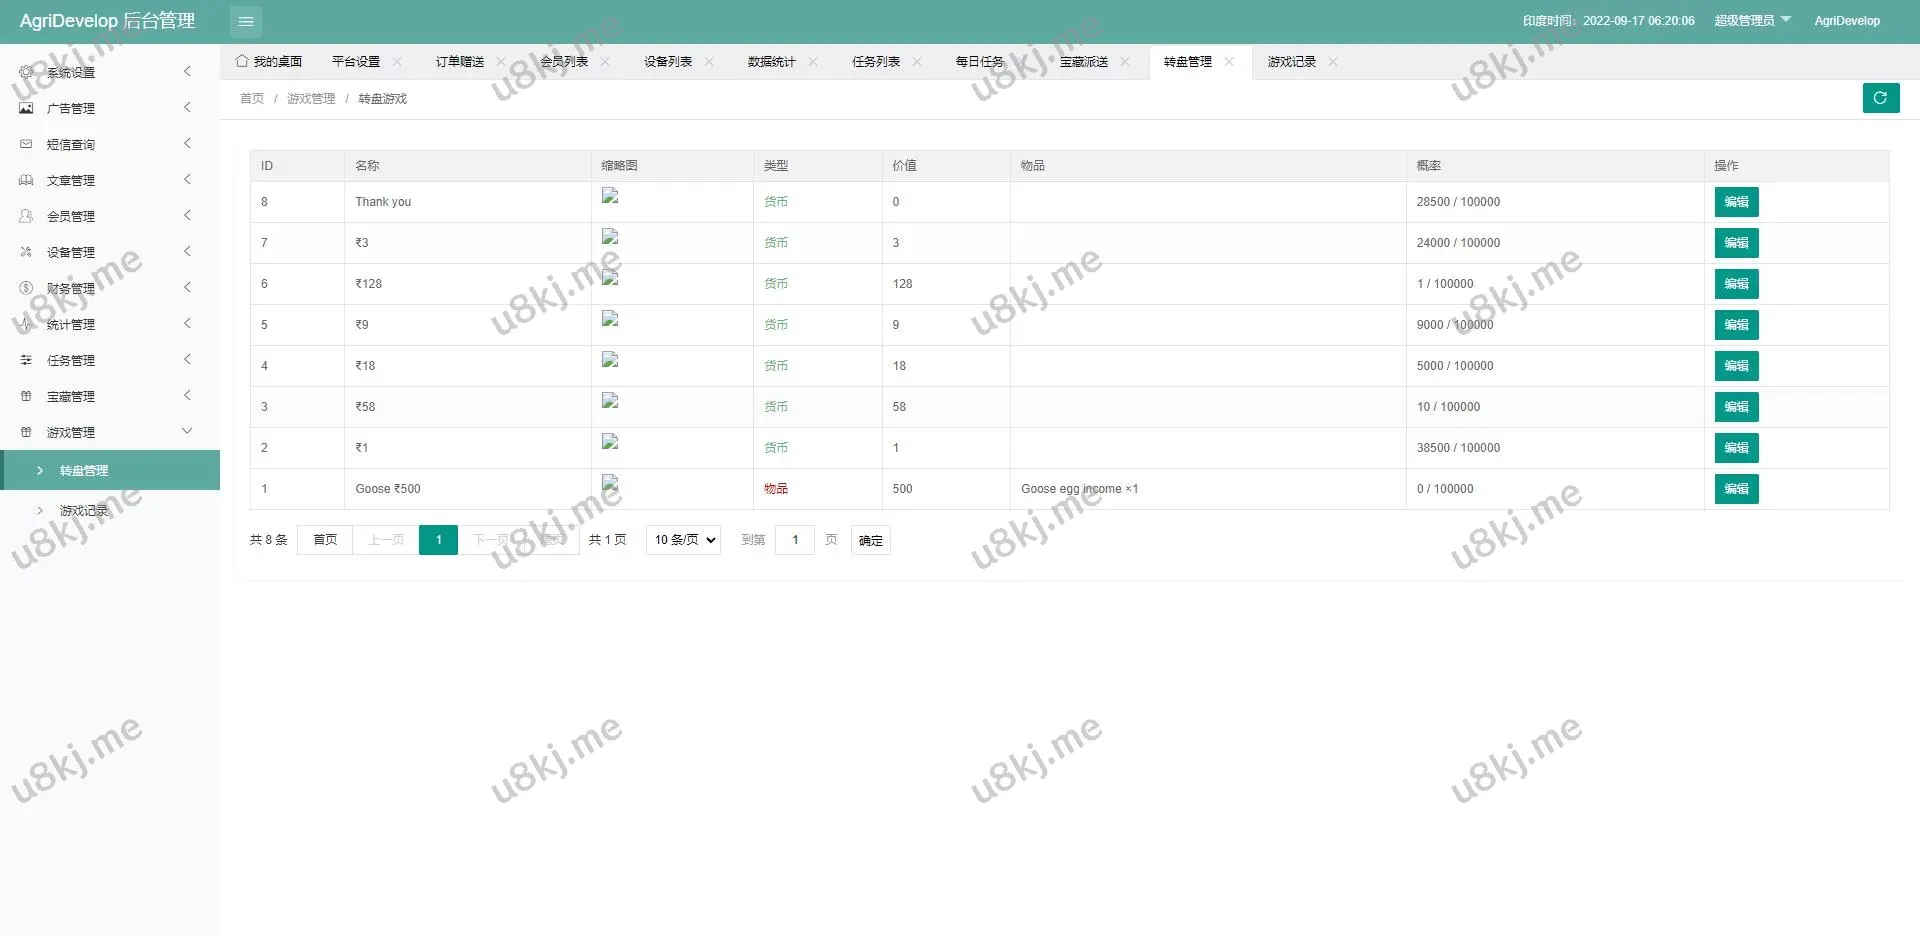The height and width of the screenshot is (936, 1920).
Task: Click the hamburger menu collapse icon
Action: click(246, 21)
